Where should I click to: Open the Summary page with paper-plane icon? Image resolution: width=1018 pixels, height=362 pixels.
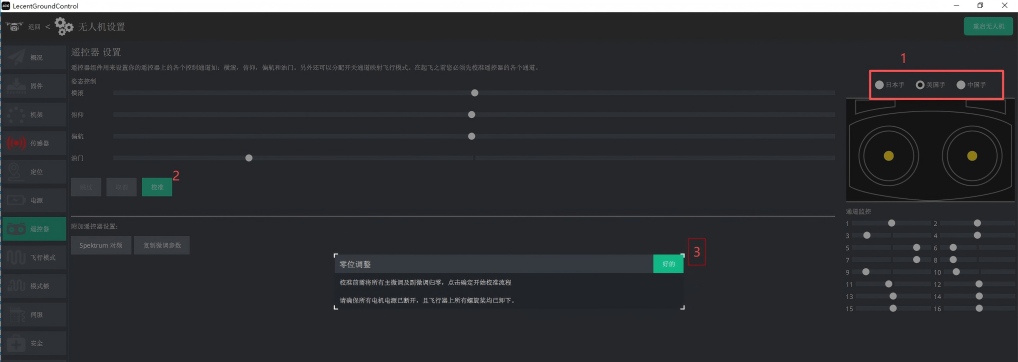[34, 57]
